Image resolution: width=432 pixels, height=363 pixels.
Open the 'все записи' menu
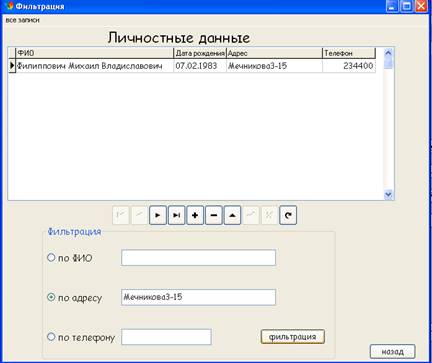22,20
